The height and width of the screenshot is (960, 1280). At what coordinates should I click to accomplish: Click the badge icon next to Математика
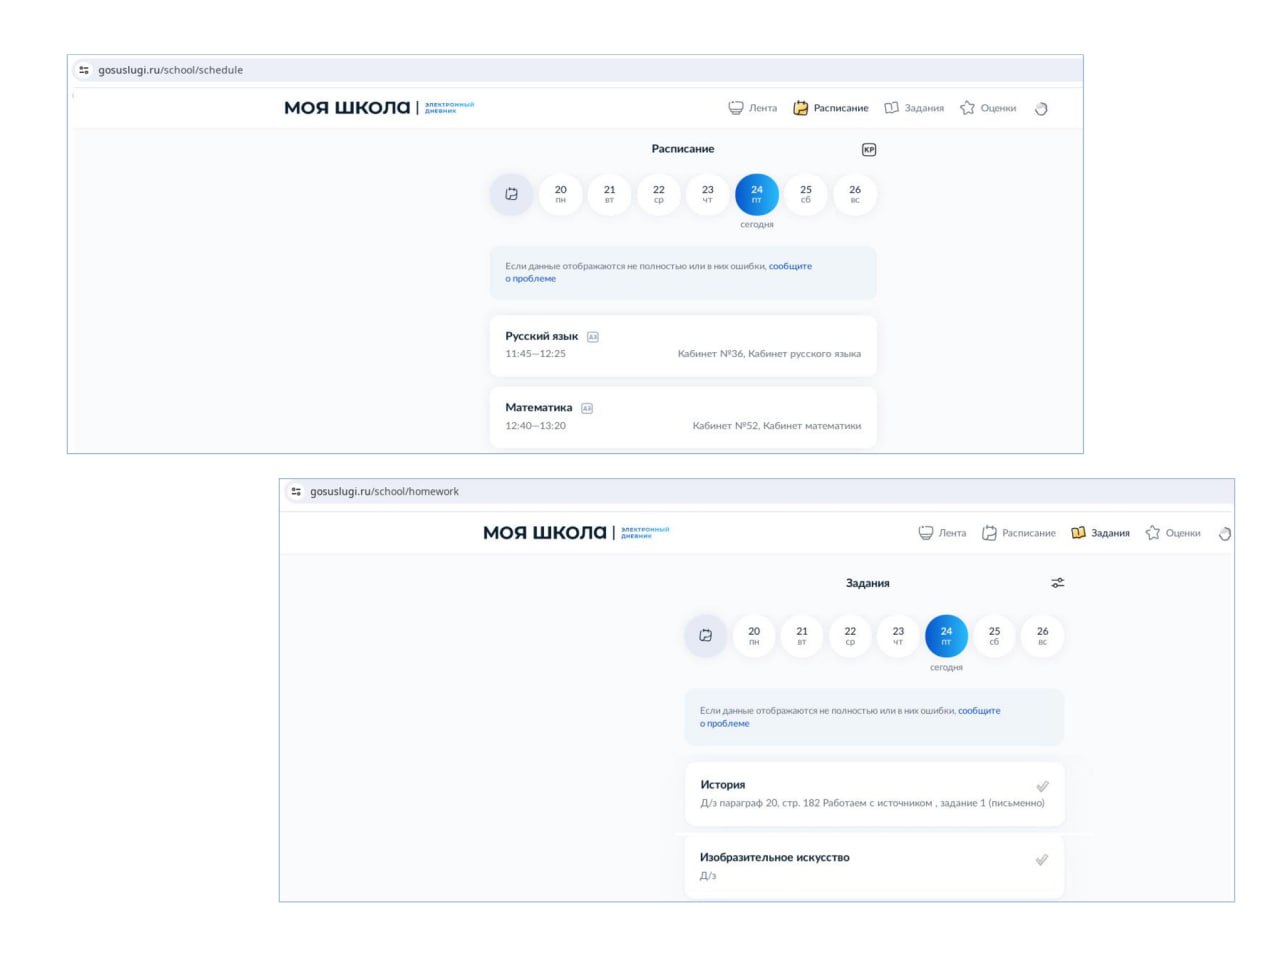[587, 408]
